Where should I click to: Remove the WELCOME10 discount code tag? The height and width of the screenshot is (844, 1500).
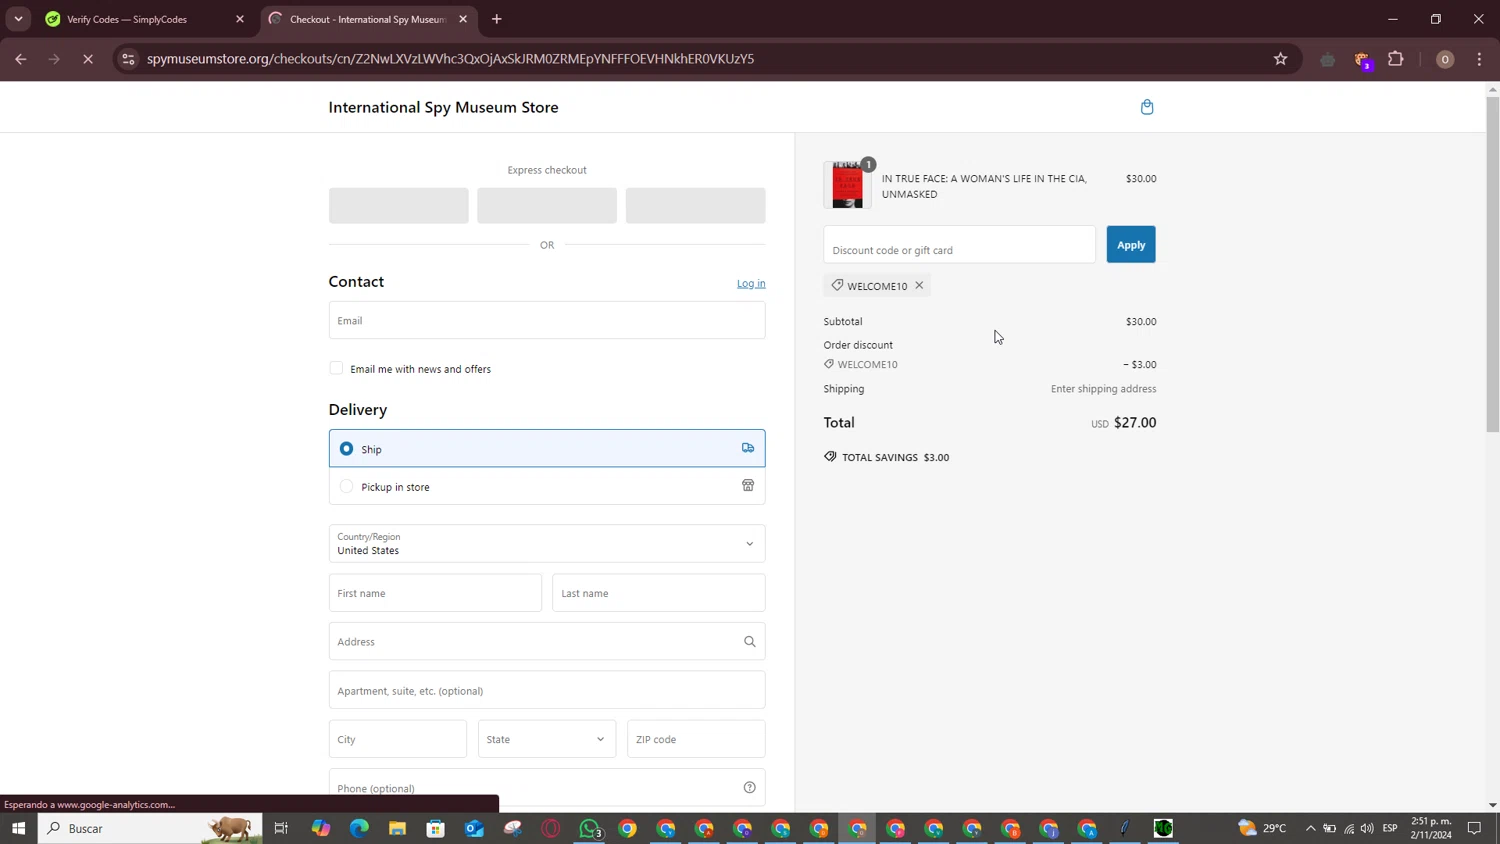coord(919,285)
